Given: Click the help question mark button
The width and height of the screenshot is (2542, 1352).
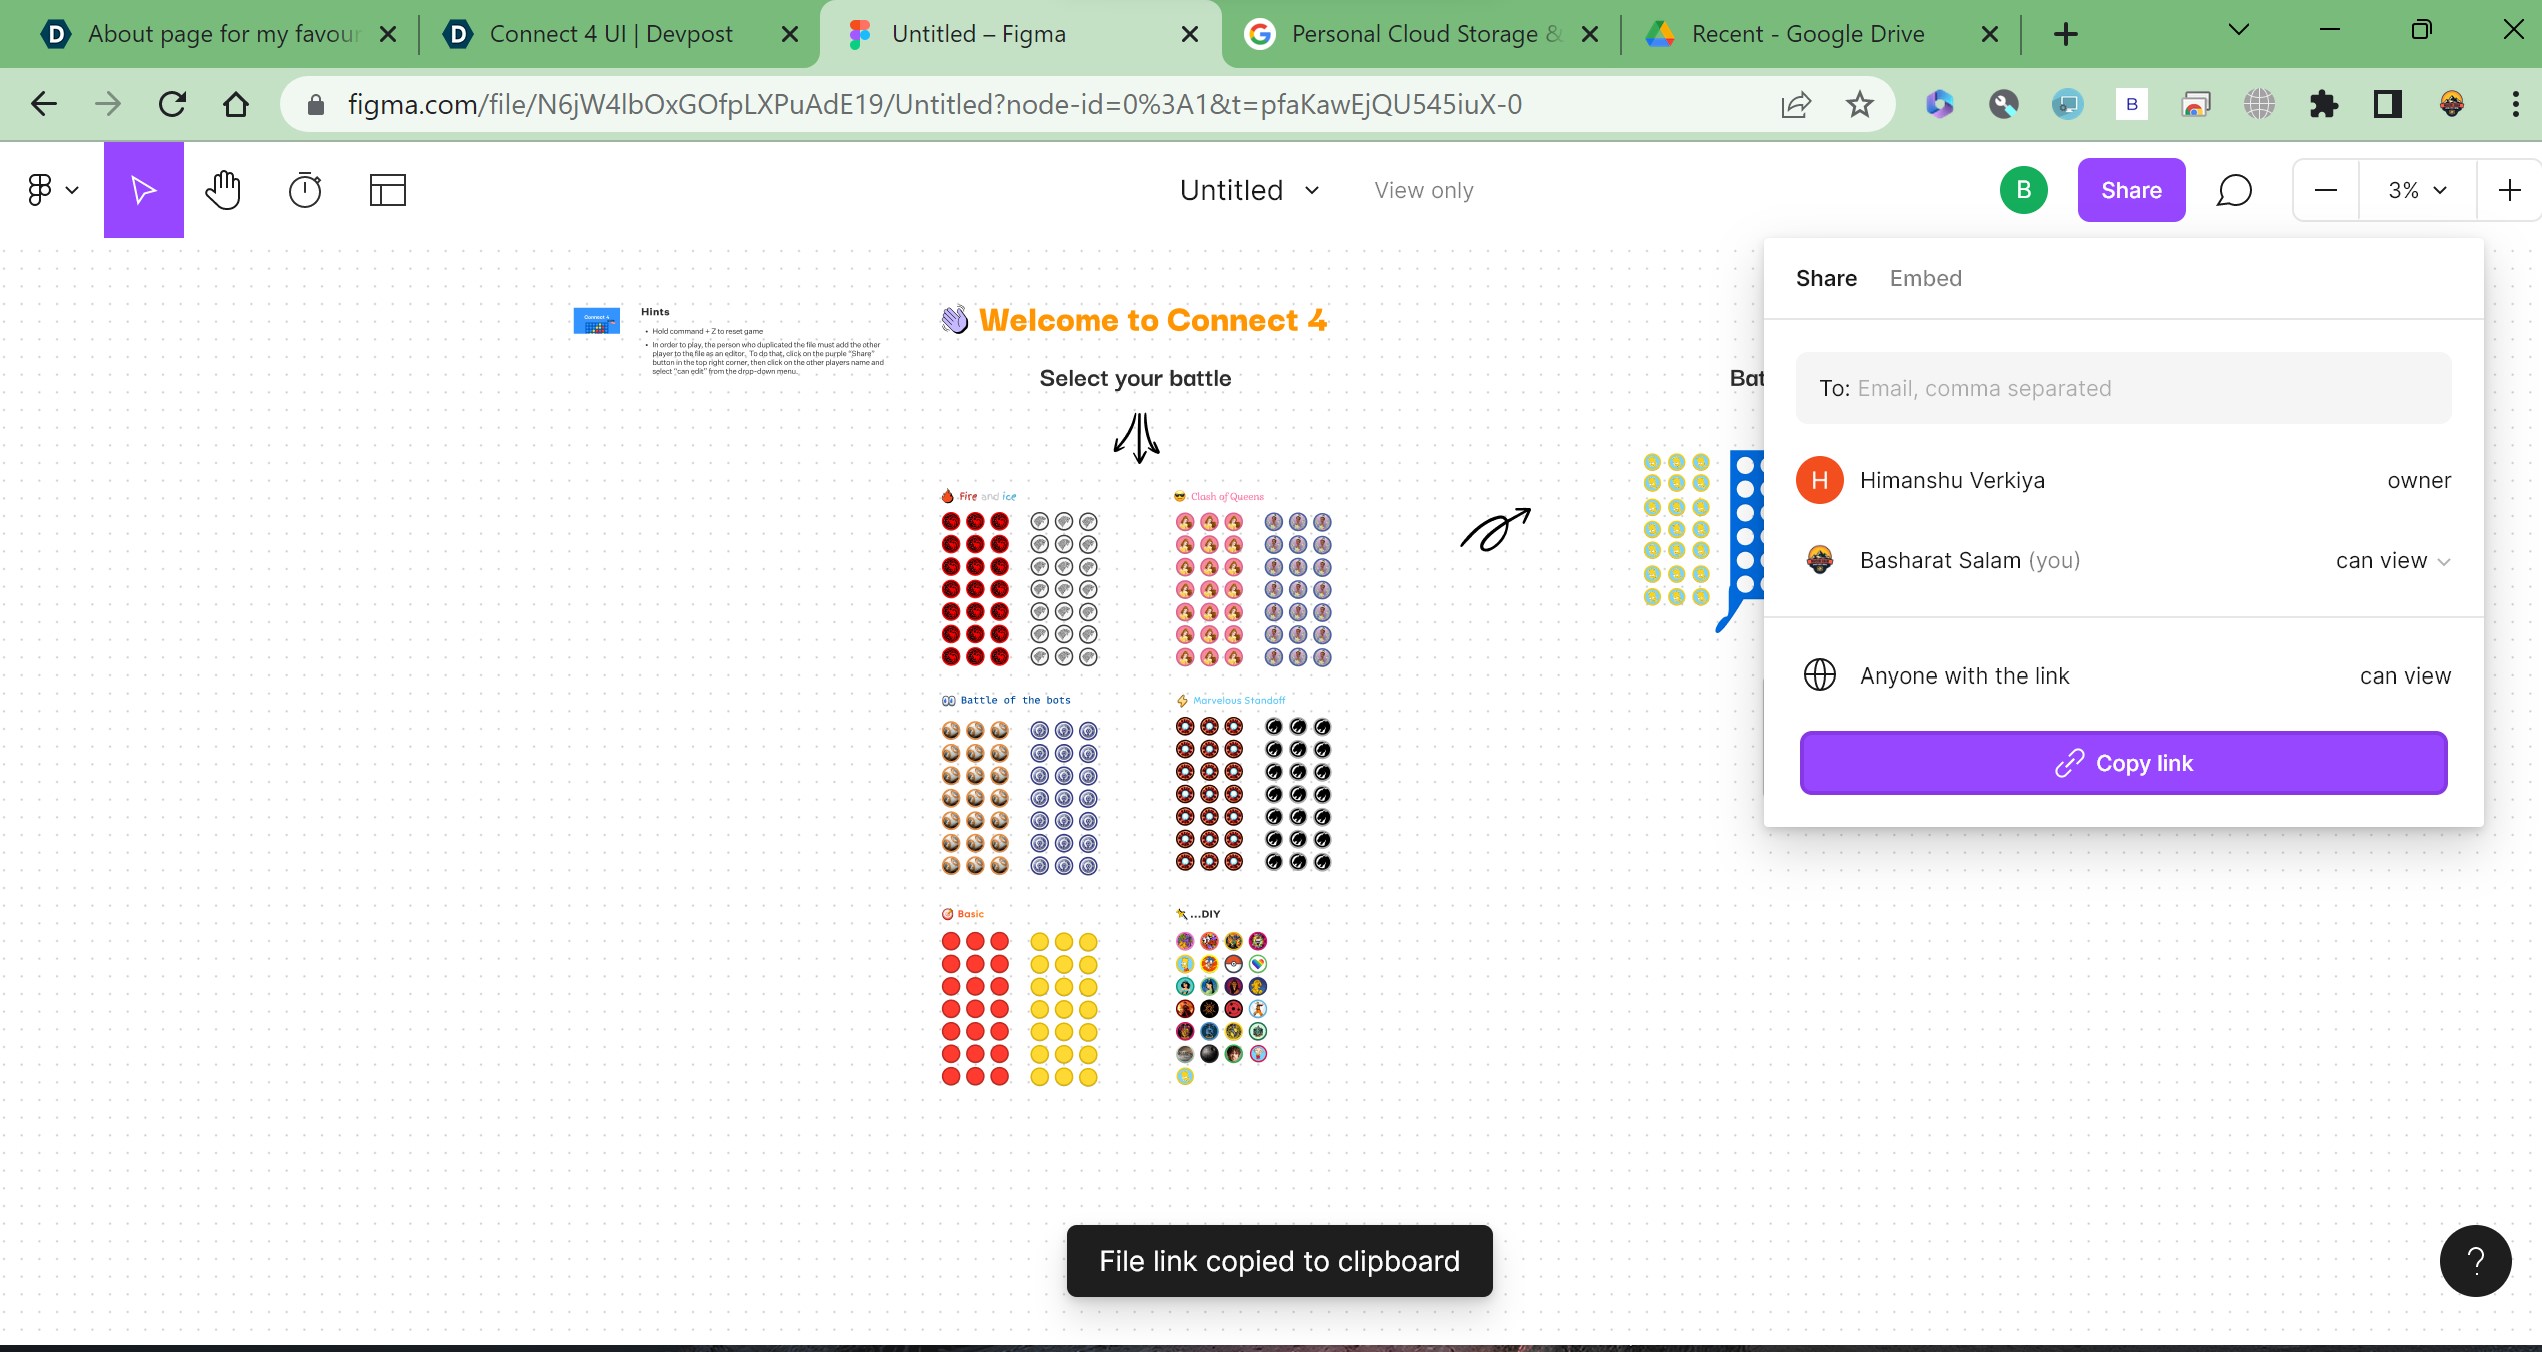Looking at the screenshot, I should tap(2475, 1260).
